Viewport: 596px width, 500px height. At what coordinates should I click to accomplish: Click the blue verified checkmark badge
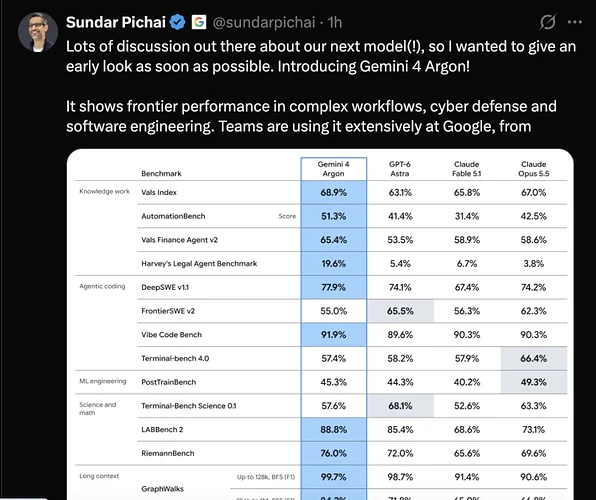tap(177, 22)
